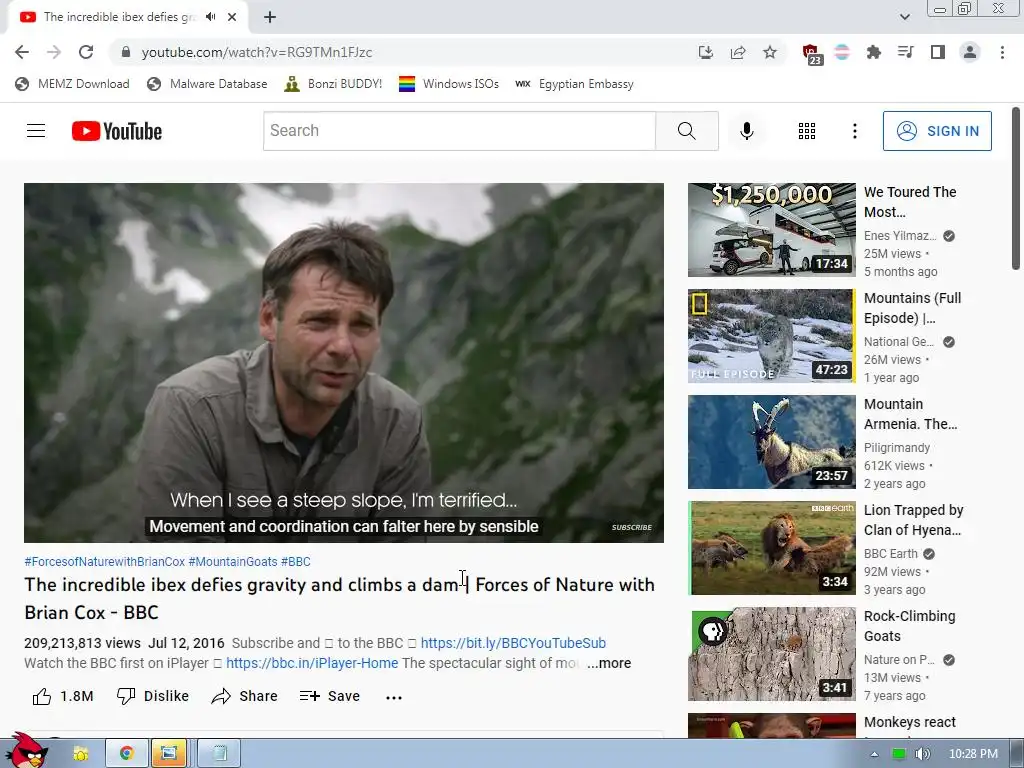
Task: Mute the tab via speaker icon
Action: (x=210, y=17)
